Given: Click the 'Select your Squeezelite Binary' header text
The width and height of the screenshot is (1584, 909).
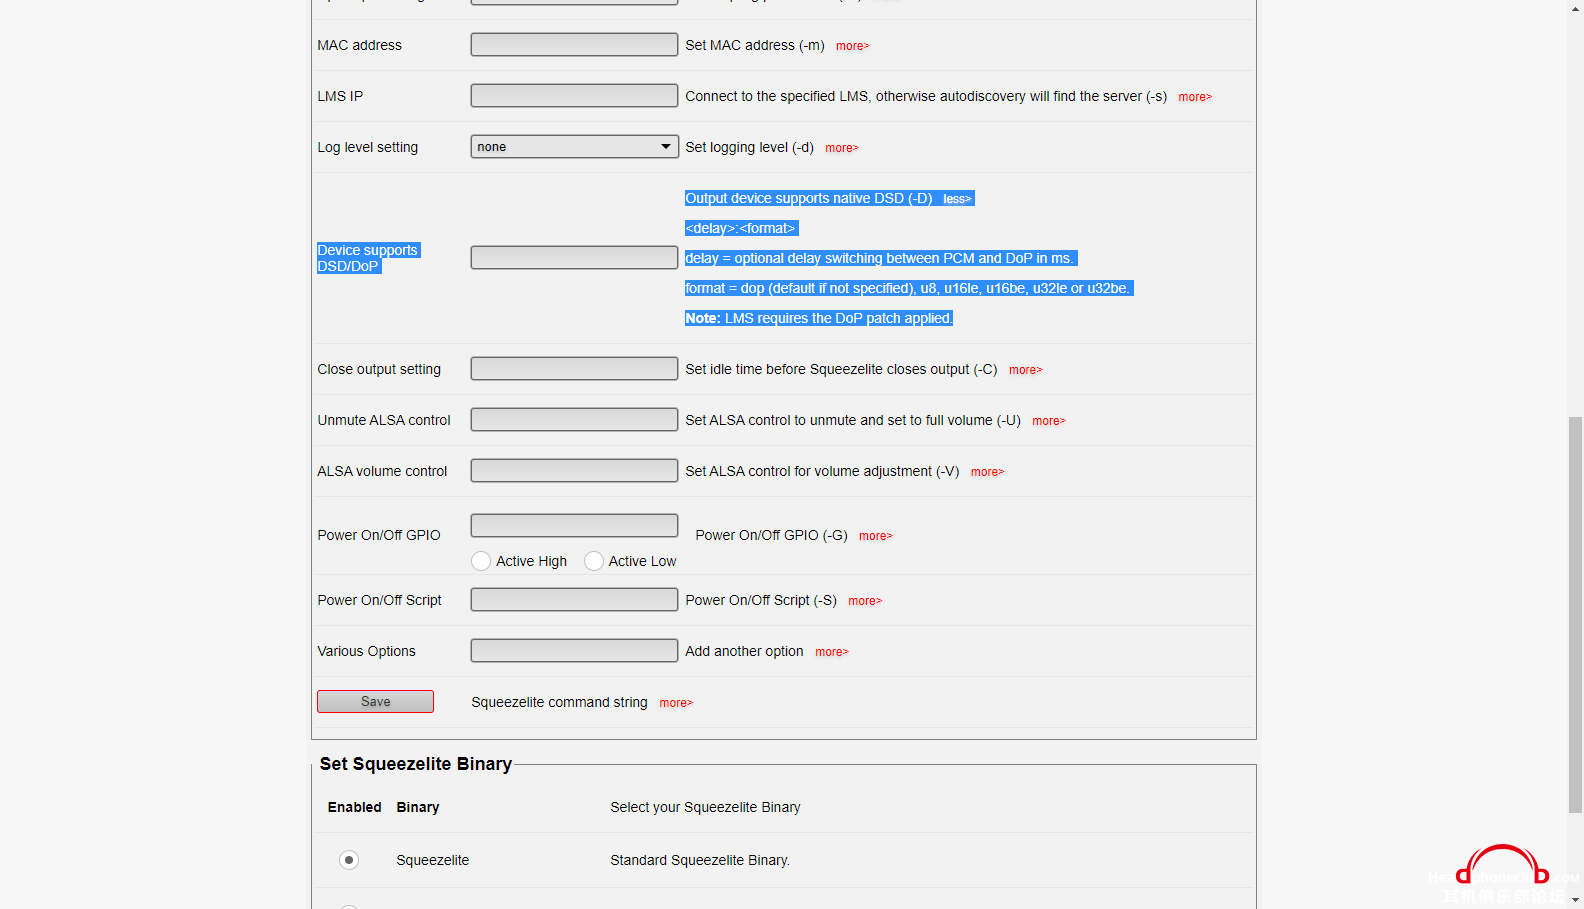Looking at the screenshot, I should point(705,807).
